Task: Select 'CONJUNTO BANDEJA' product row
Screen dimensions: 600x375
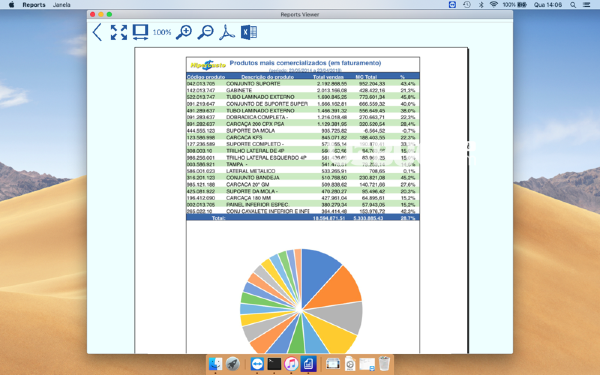Action: 303,178
